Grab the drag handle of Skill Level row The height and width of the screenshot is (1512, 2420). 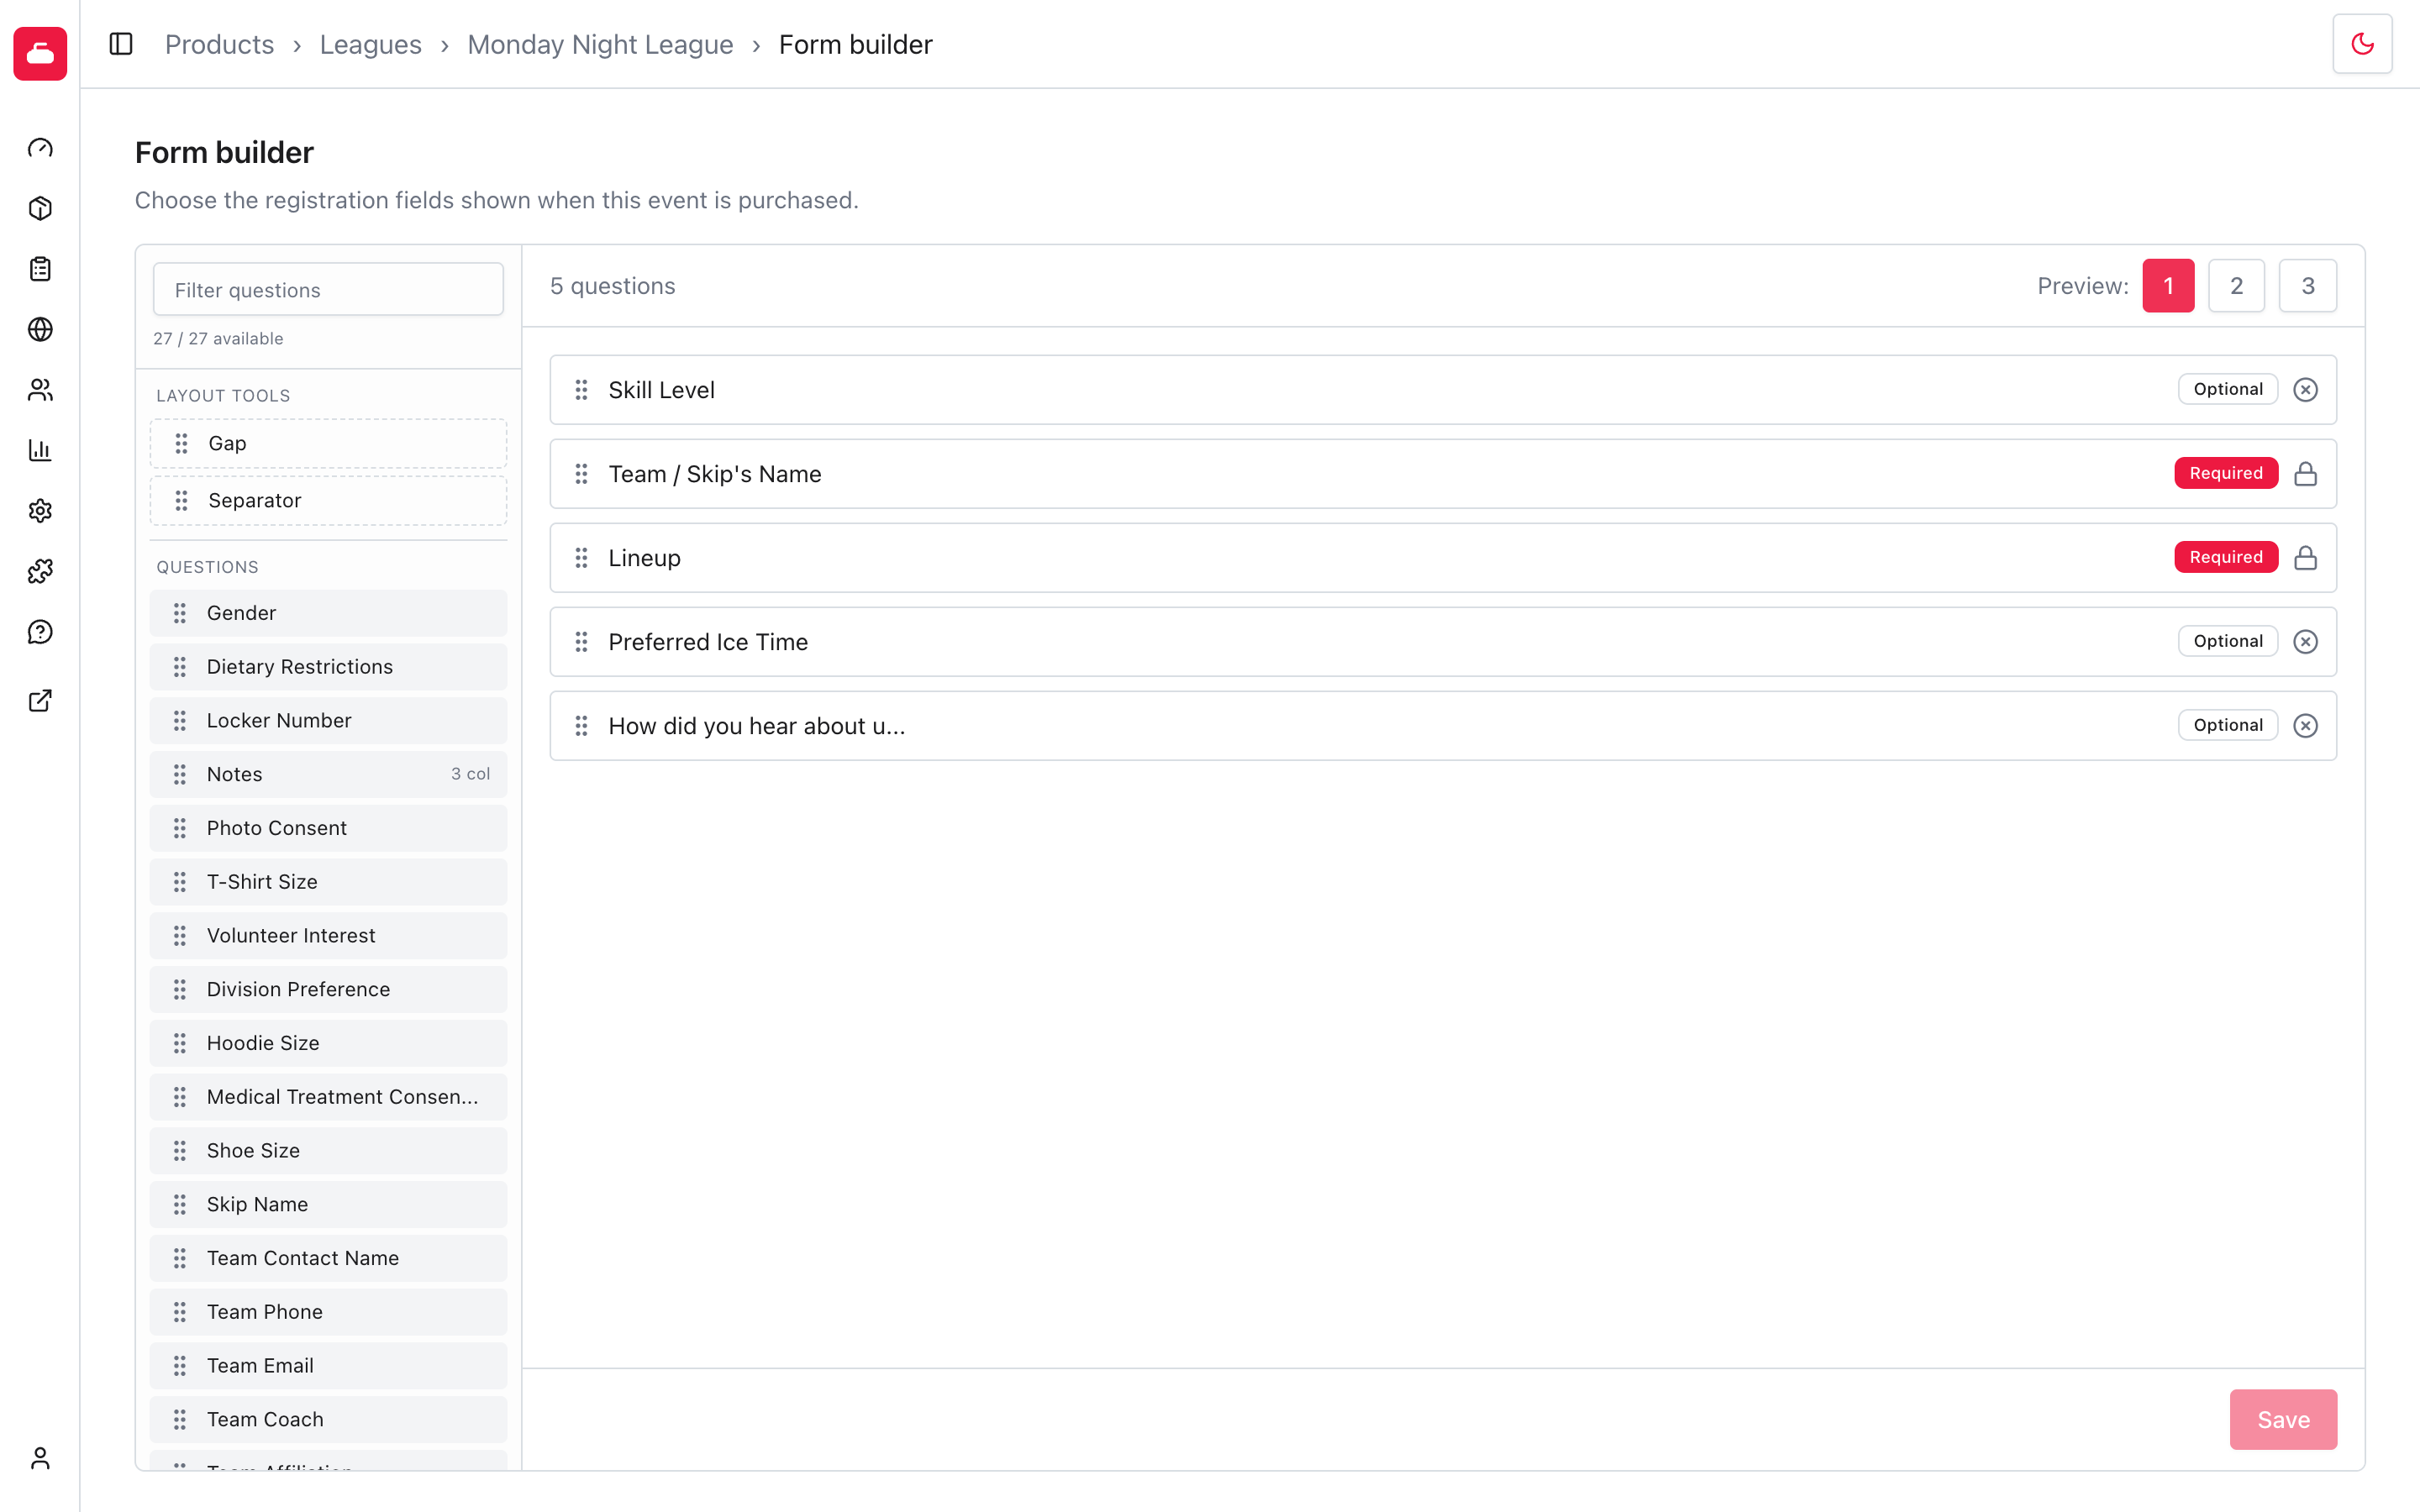pyautogui.click(x=581, y=390)
